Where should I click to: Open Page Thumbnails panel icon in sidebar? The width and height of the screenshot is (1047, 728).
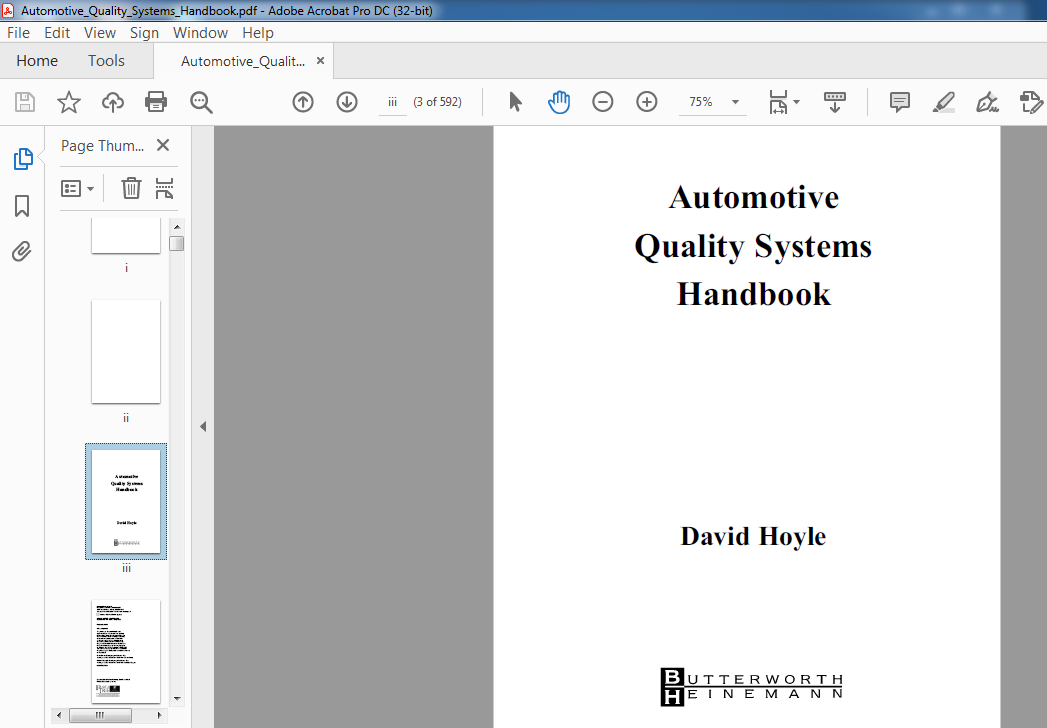coord(23,159)
